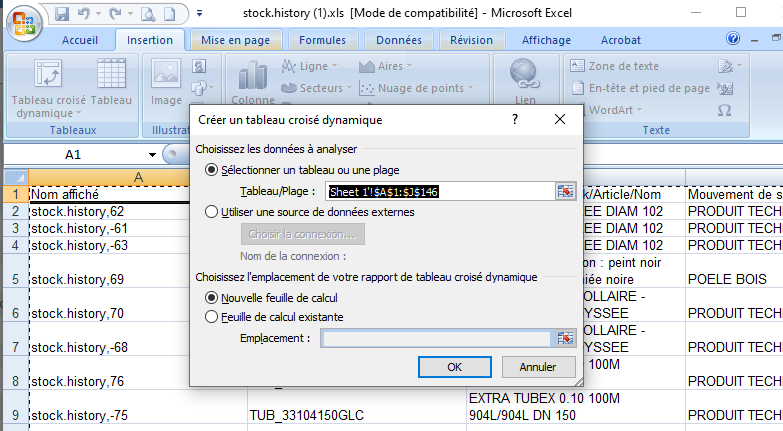
Task: Switch to the Insertion ribbon tab
Action: [150, 40]
